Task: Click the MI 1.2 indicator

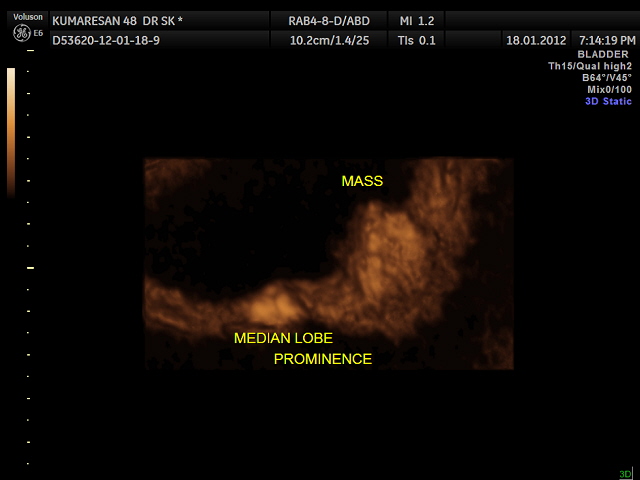Action: 414,21
